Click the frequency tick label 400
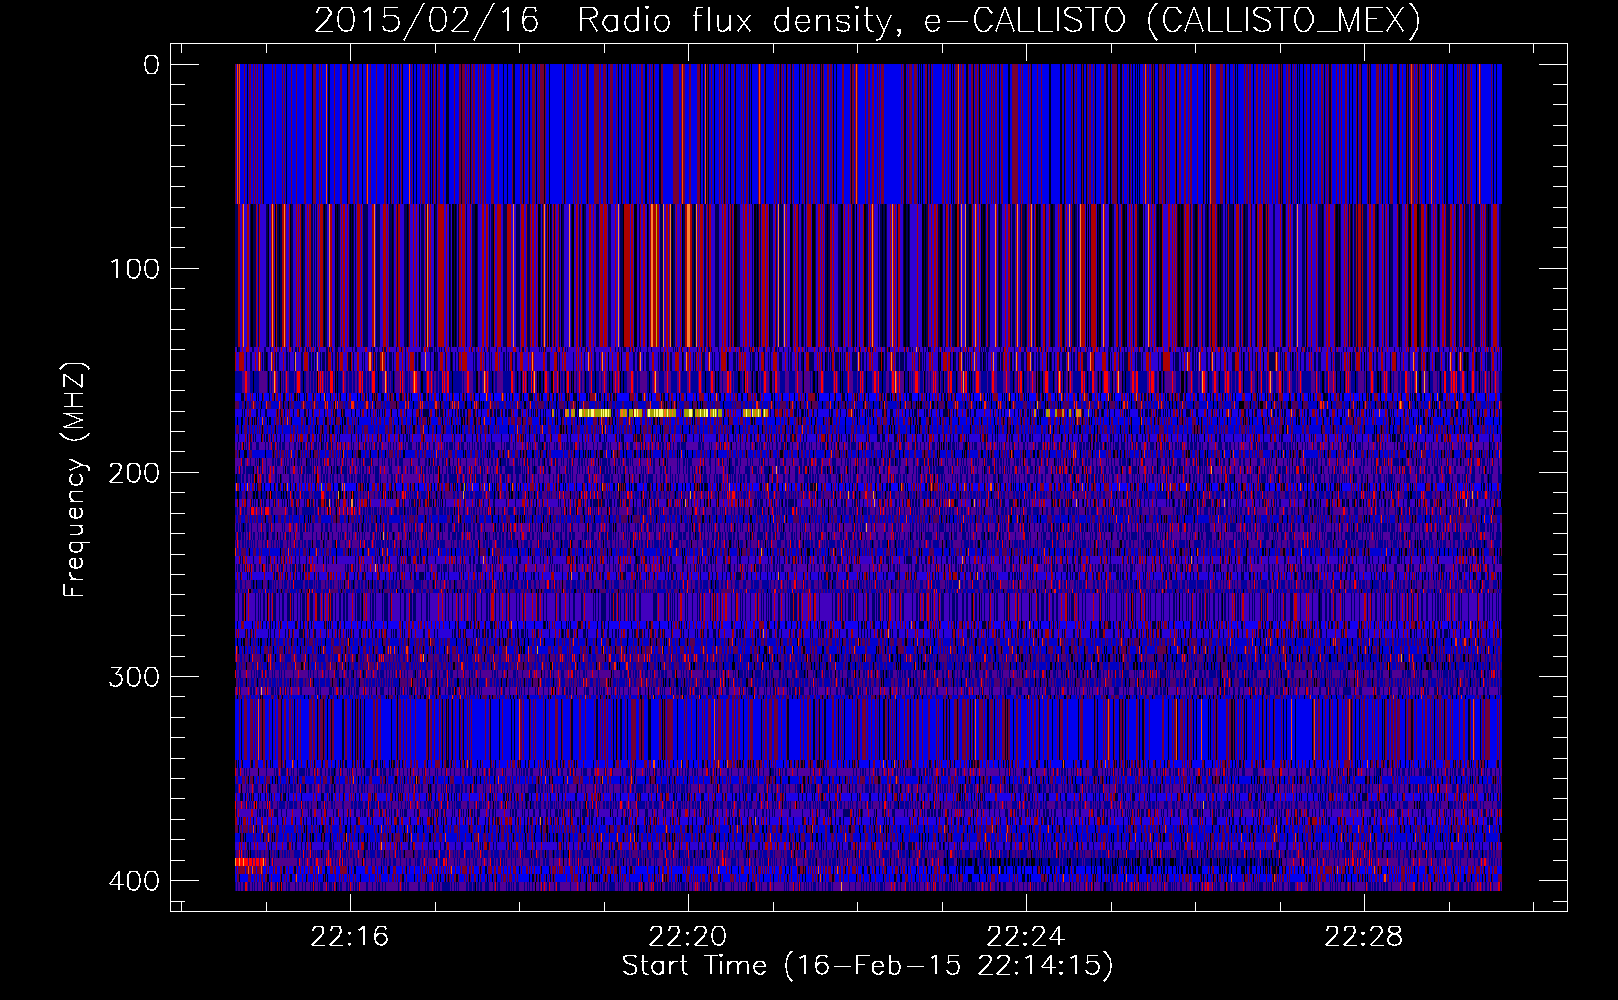 click(134, 881)
